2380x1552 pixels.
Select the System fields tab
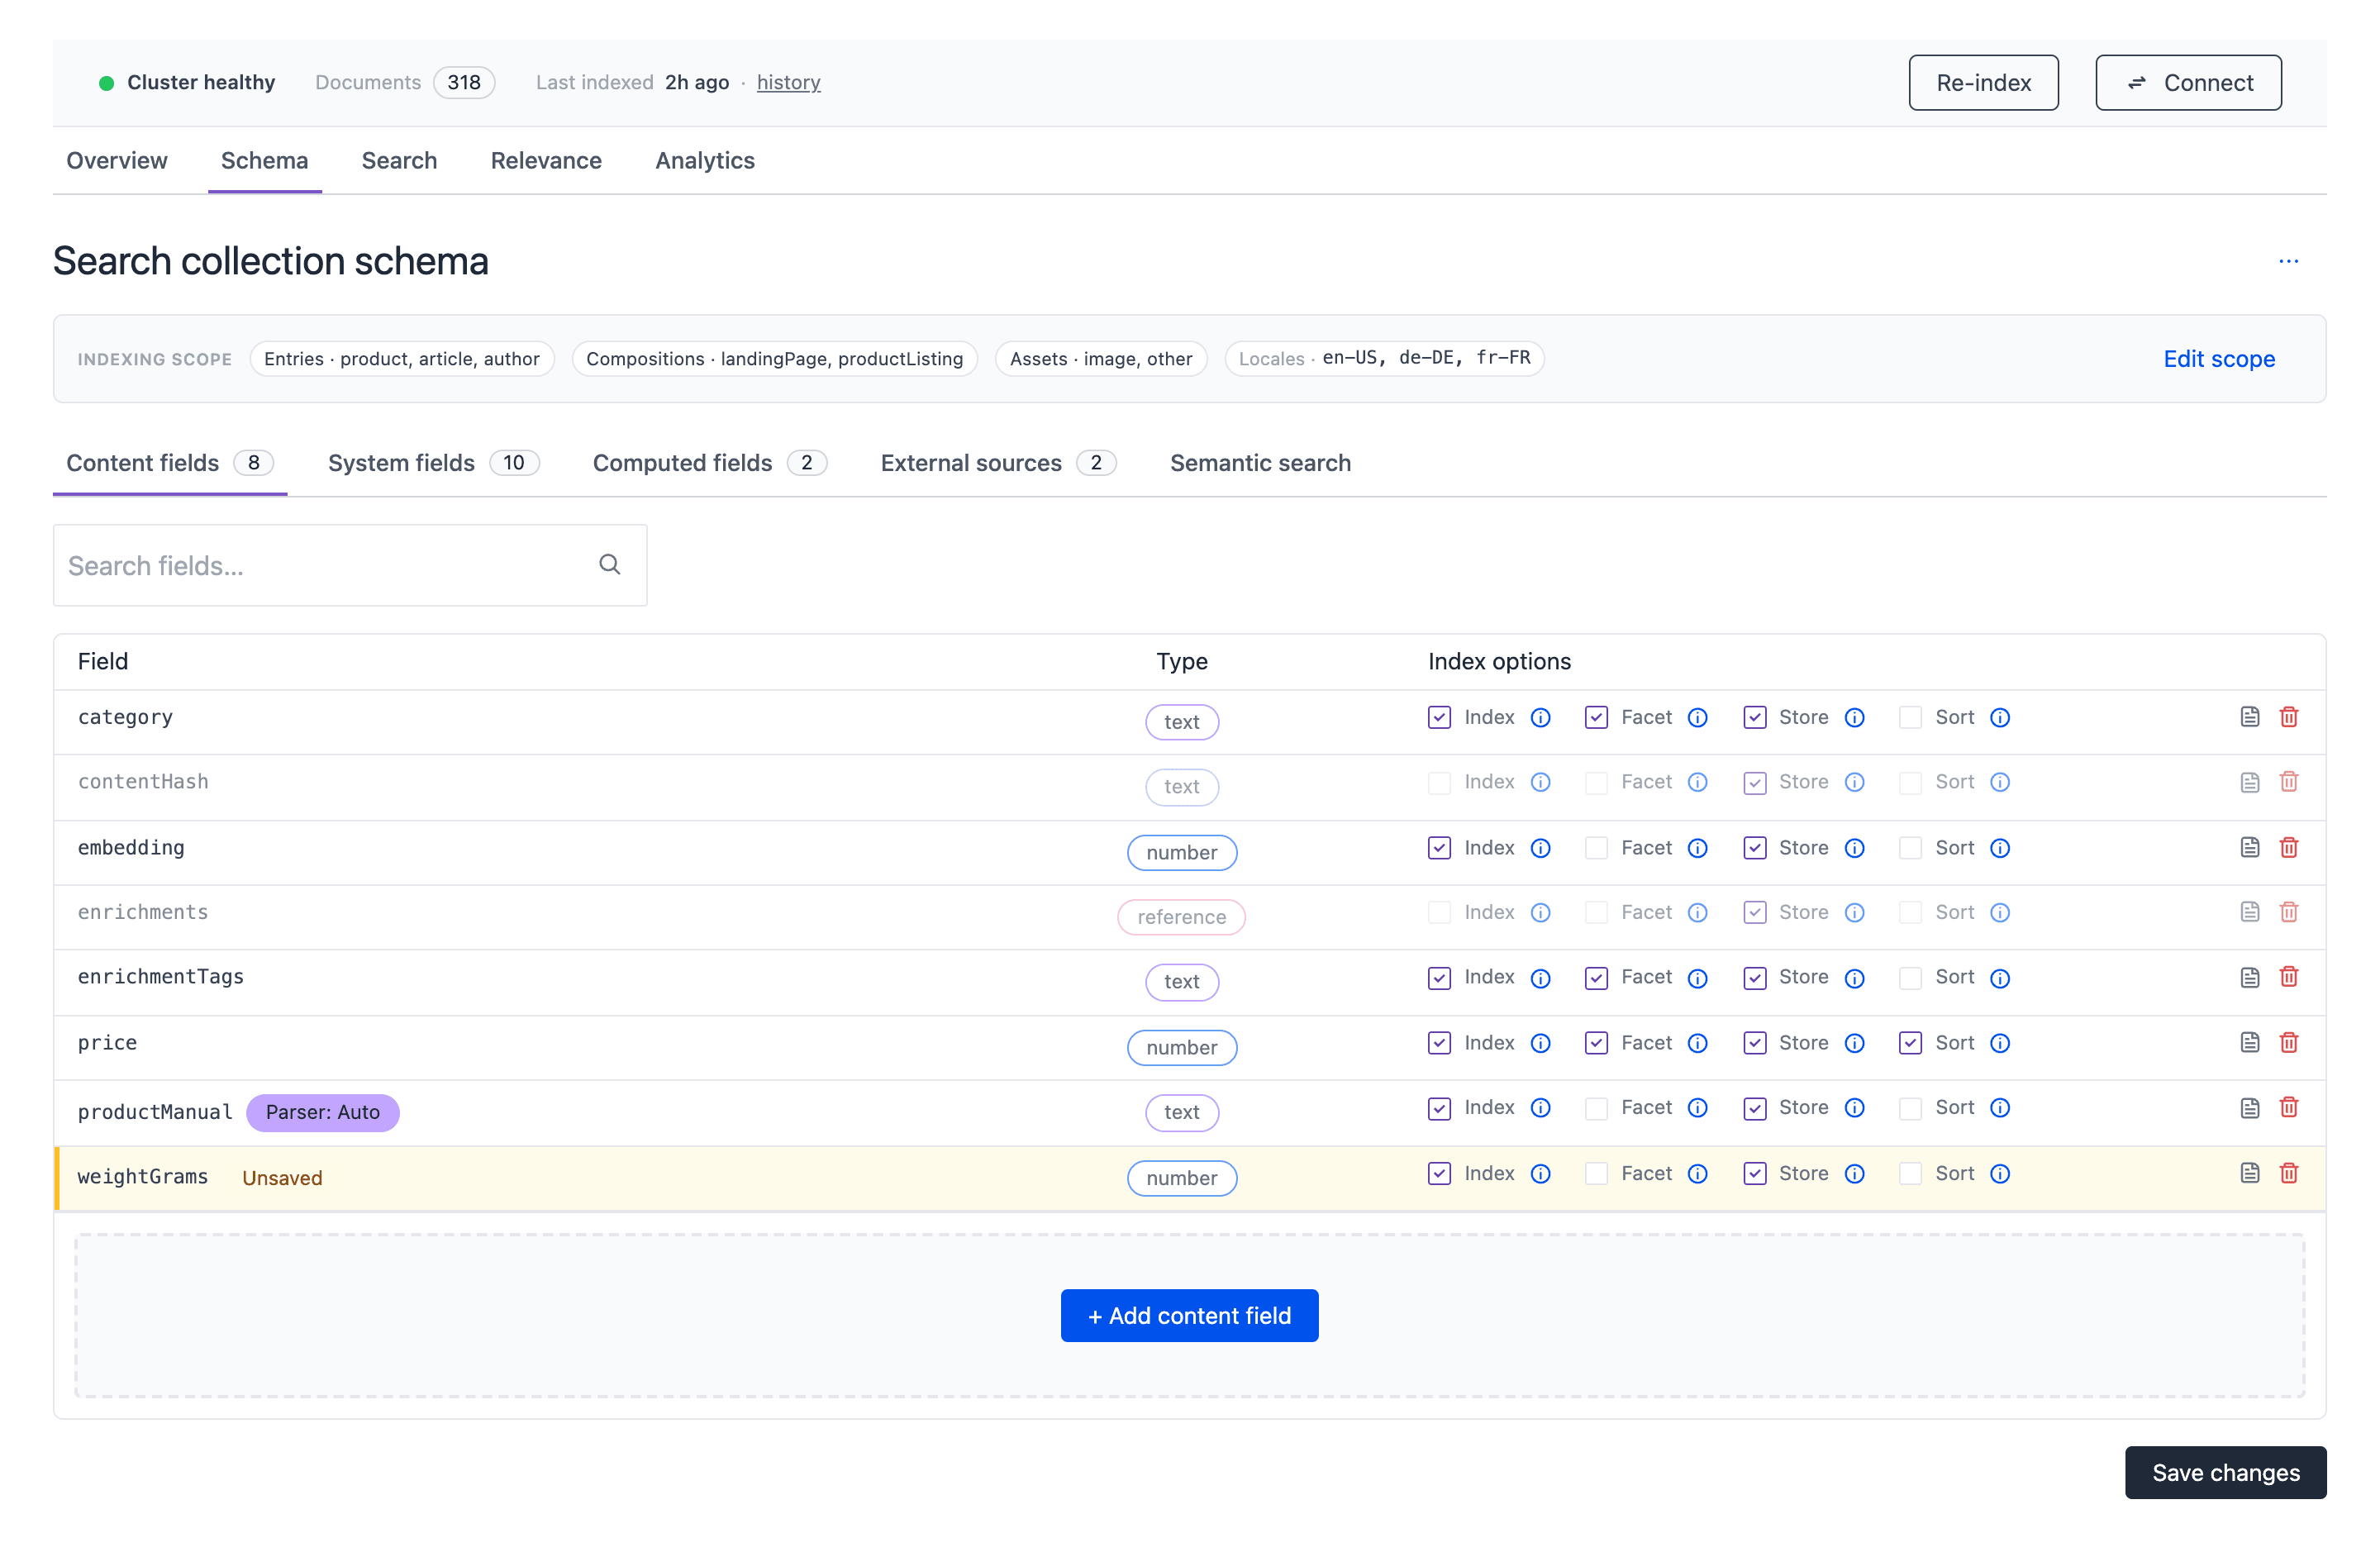coord(433,463)
